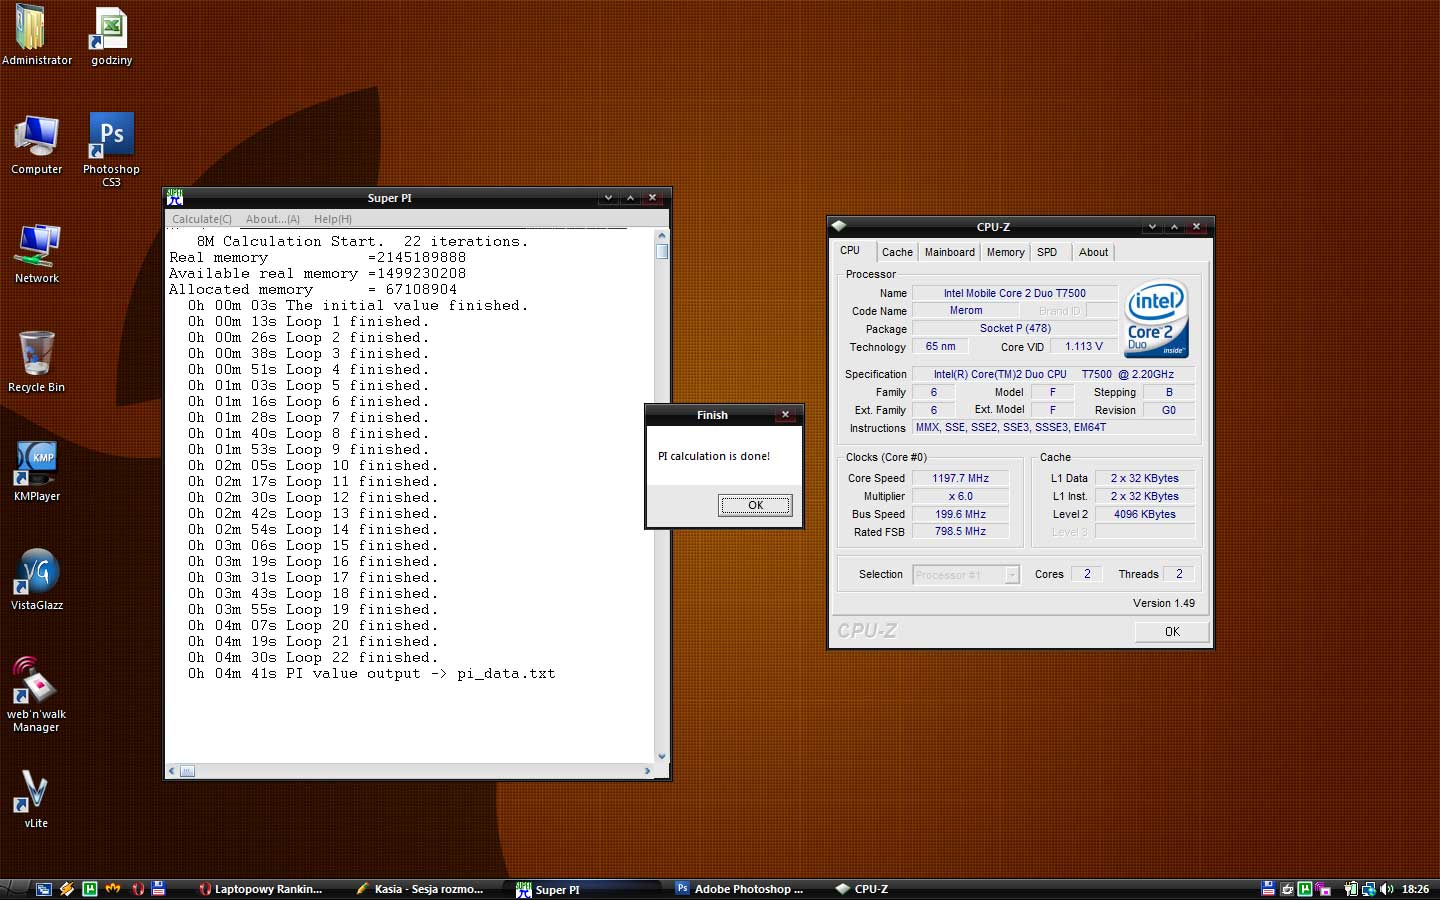Click the up arrow button in CPU-Z title bar
Viewport: 1440px width, 900px height.
click(x=1174, y=226)
